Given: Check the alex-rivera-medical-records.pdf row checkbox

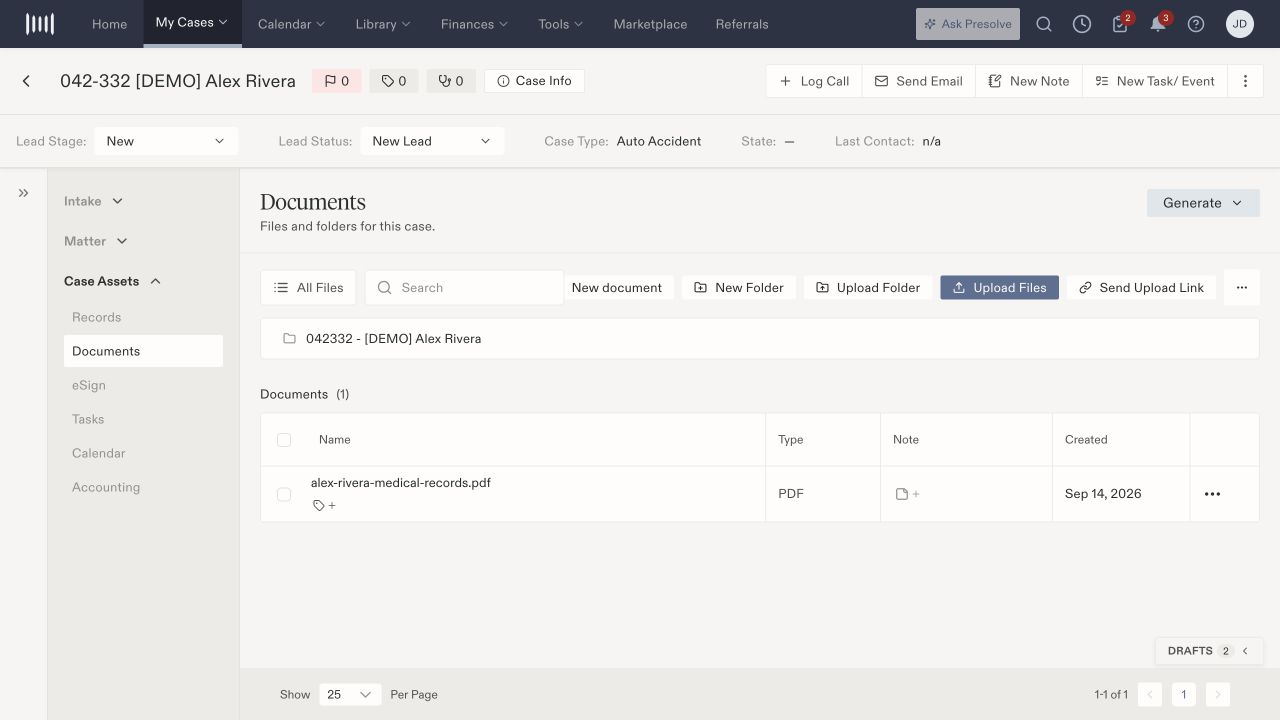Looking at the screenshot, I should pos(284,494).
